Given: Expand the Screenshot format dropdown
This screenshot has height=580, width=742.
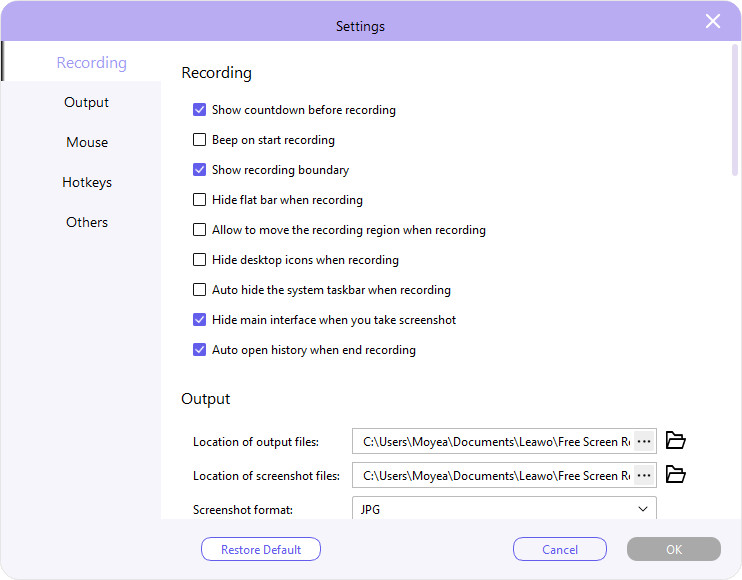Looking at the screenshot, I should tap(504, 509).
